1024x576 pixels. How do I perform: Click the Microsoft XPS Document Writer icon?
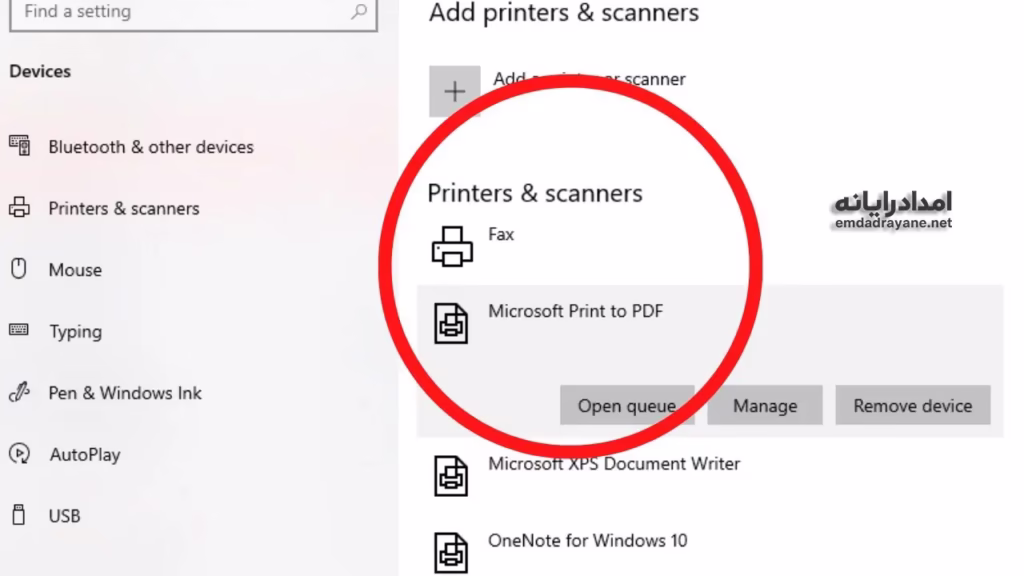point(451,475)
